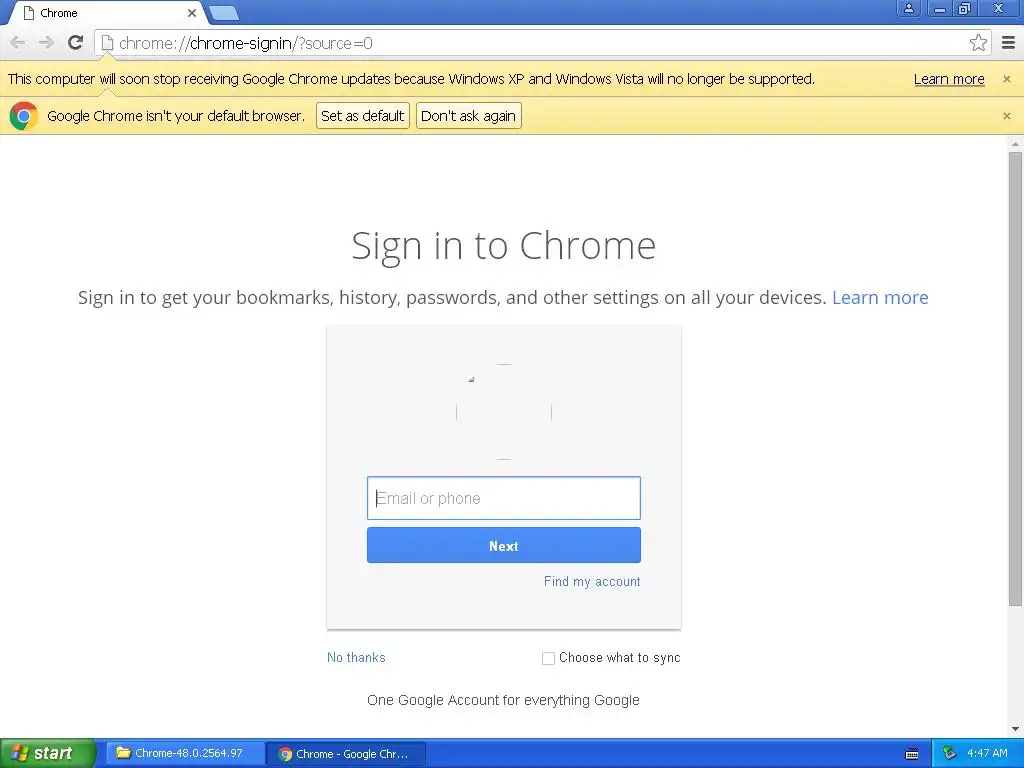Open the Windows start menu
The width and height of the screenshot is (1024, 768).
(47, 754)
